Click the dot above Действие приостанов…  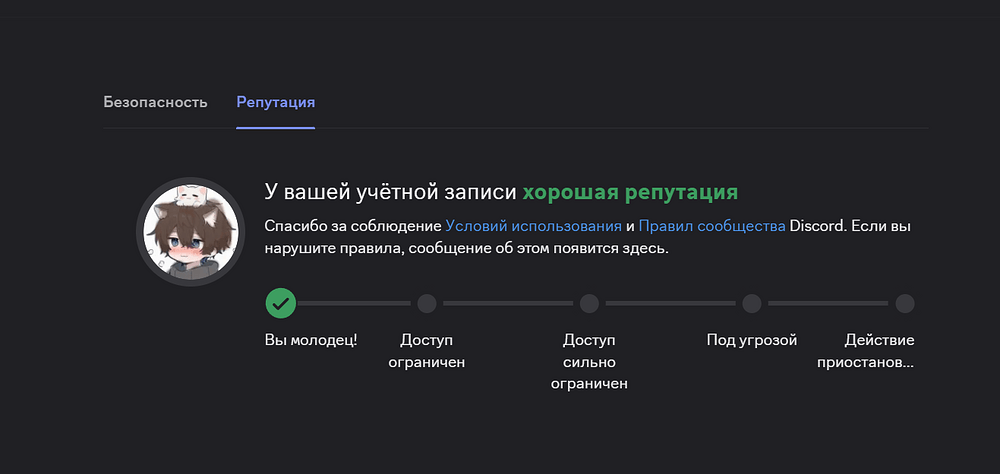pyautogui.click(x=905, y=303)
